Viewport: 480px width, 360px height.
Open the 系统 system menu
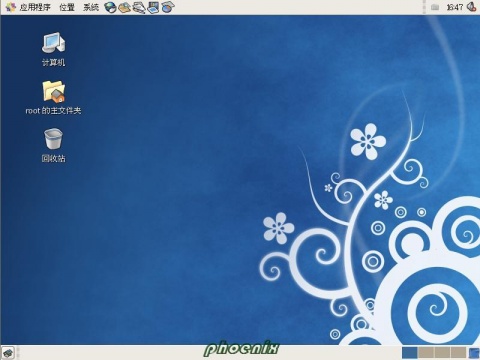point(91,7)
